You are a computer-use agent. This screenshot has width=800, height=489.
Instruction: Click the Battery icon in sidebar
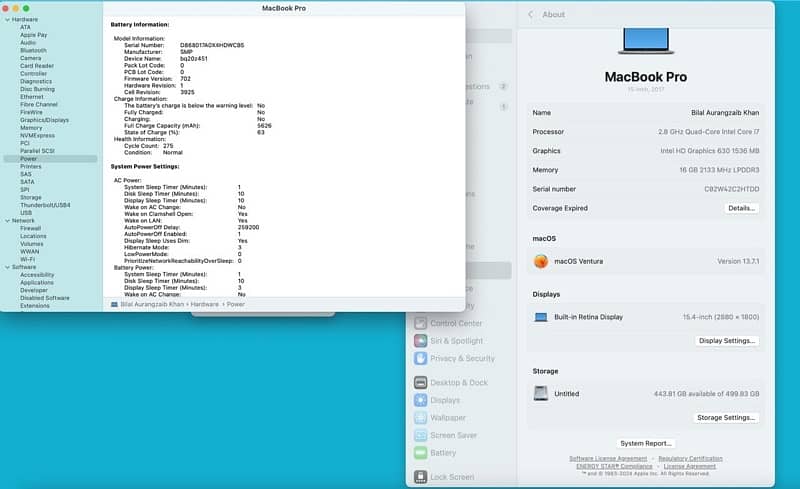pyautogui.click(x=420, y=453)
